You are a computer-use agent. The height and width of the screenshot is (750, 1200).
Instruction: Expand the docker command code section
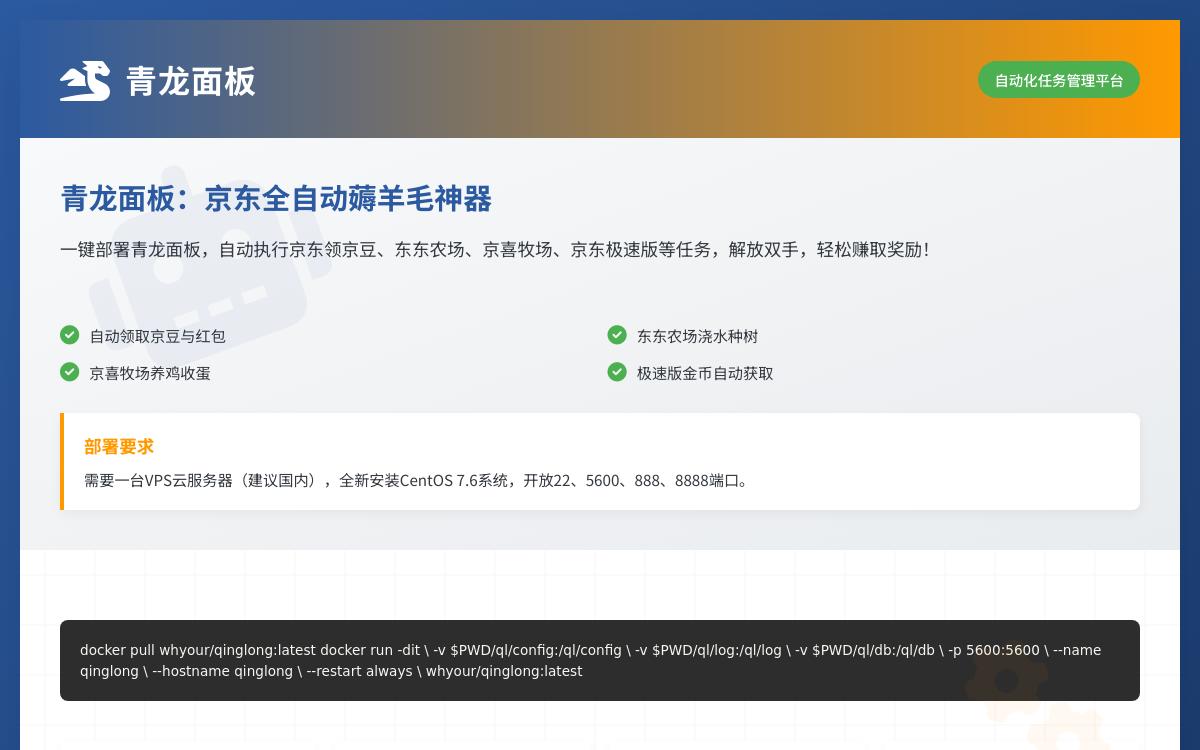[600, 660]
